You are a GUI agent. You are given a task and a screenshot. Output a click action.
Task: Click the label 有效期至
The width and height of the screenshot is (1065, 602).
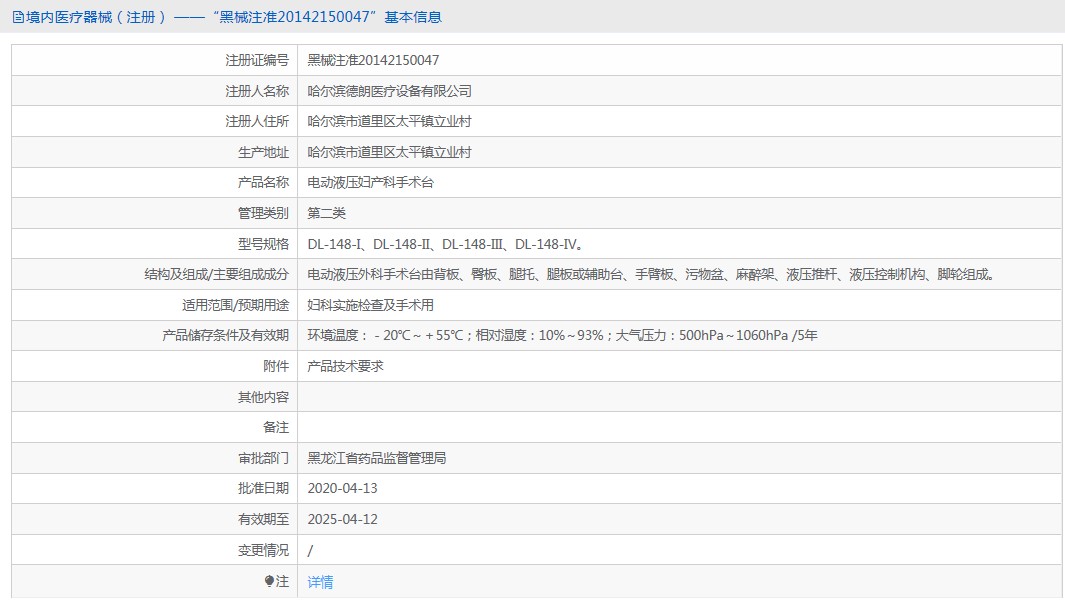pos(263,519)
